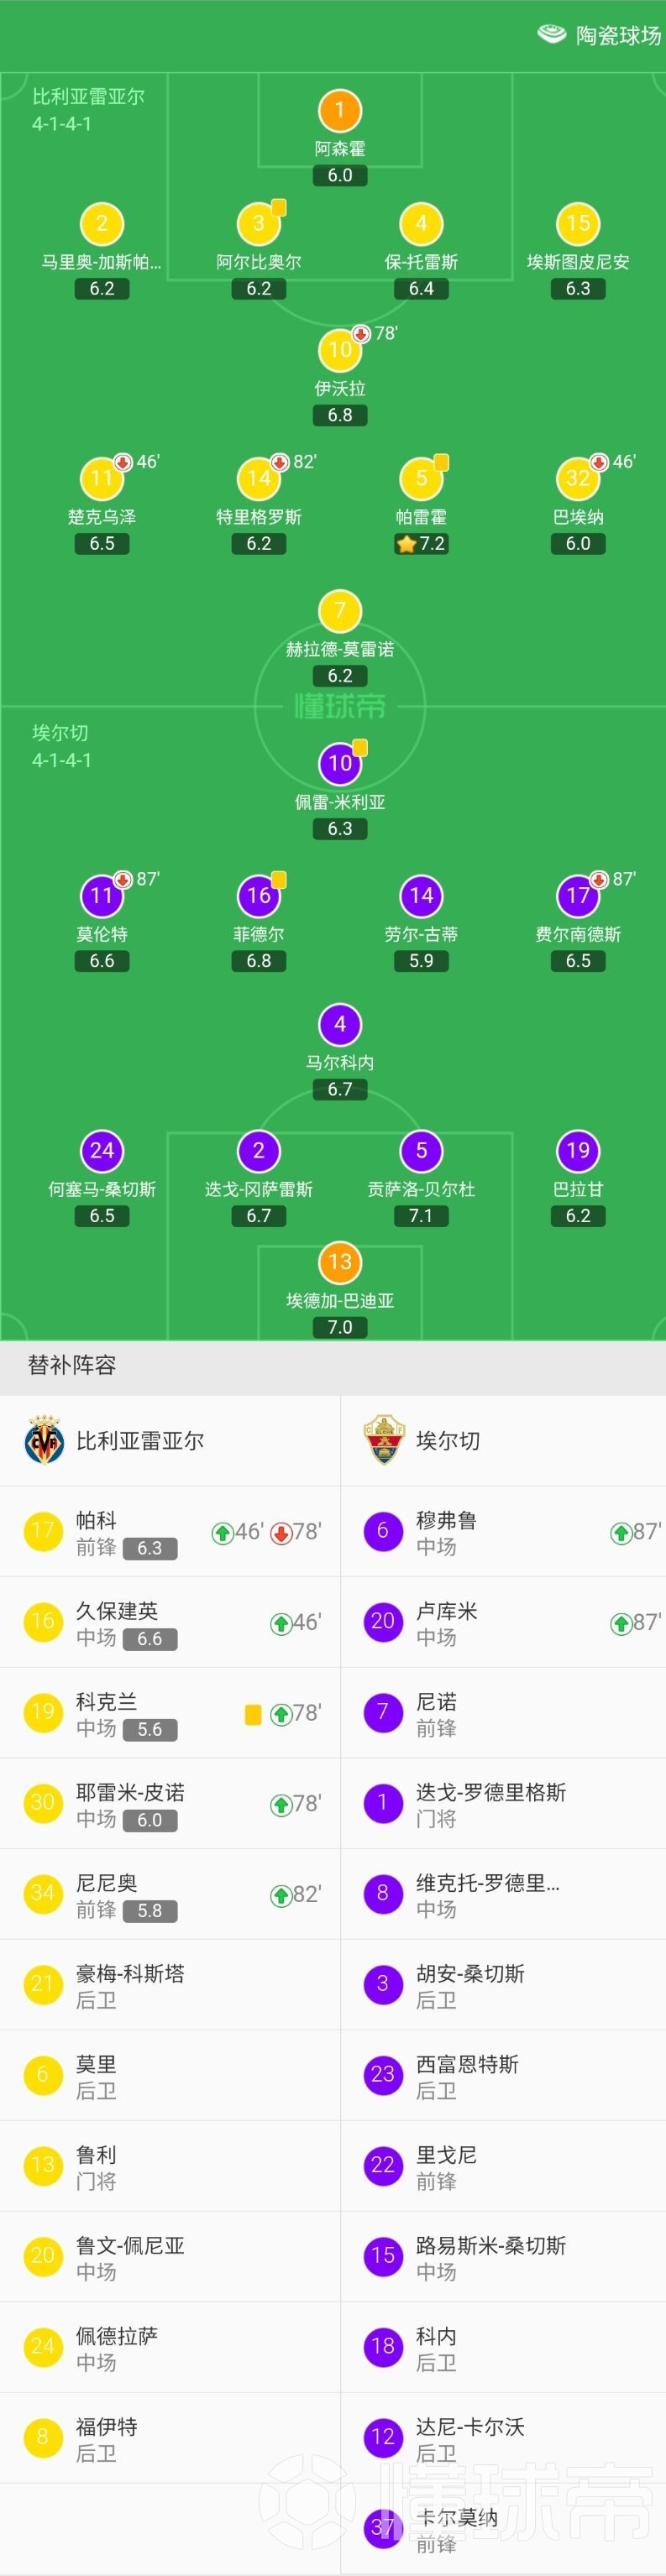
Task: Tap the 替补阵容 section header
Action: 72,1365
